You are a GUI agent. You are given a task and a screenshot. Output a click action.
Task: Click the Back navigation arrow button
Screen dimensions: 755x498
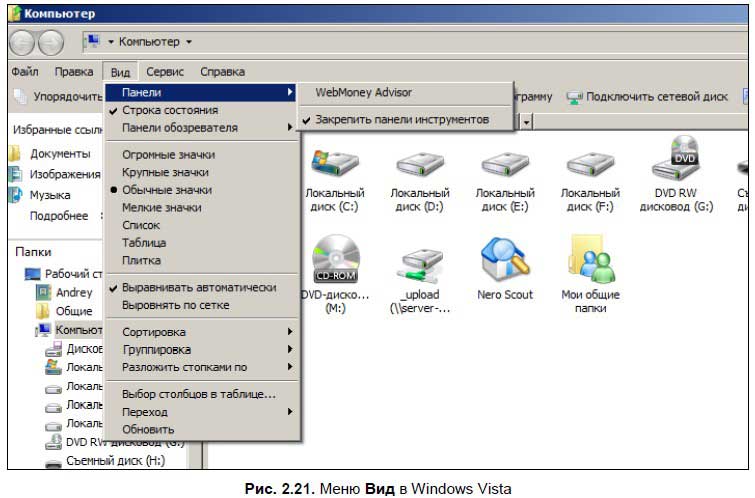pos(24,43)
